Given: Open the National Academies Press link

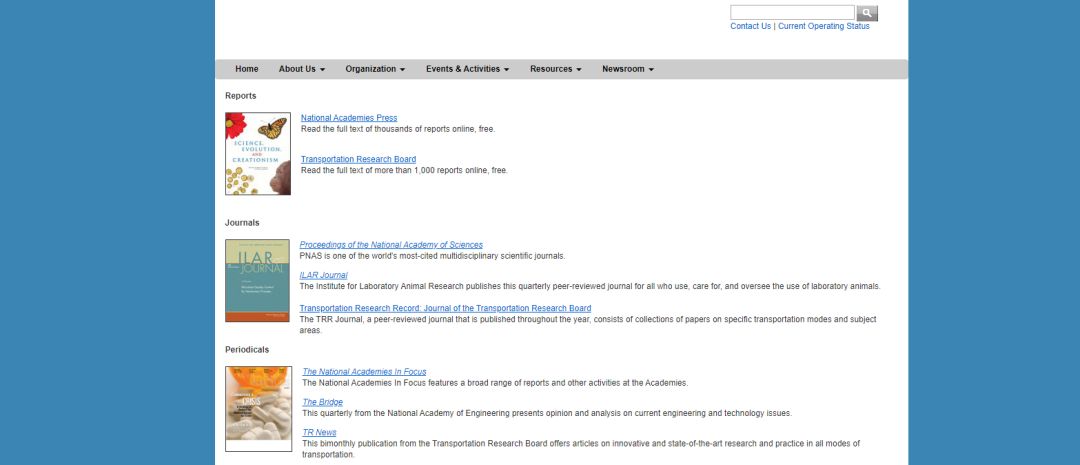Looking at the screenshot, I should (349, 118).
